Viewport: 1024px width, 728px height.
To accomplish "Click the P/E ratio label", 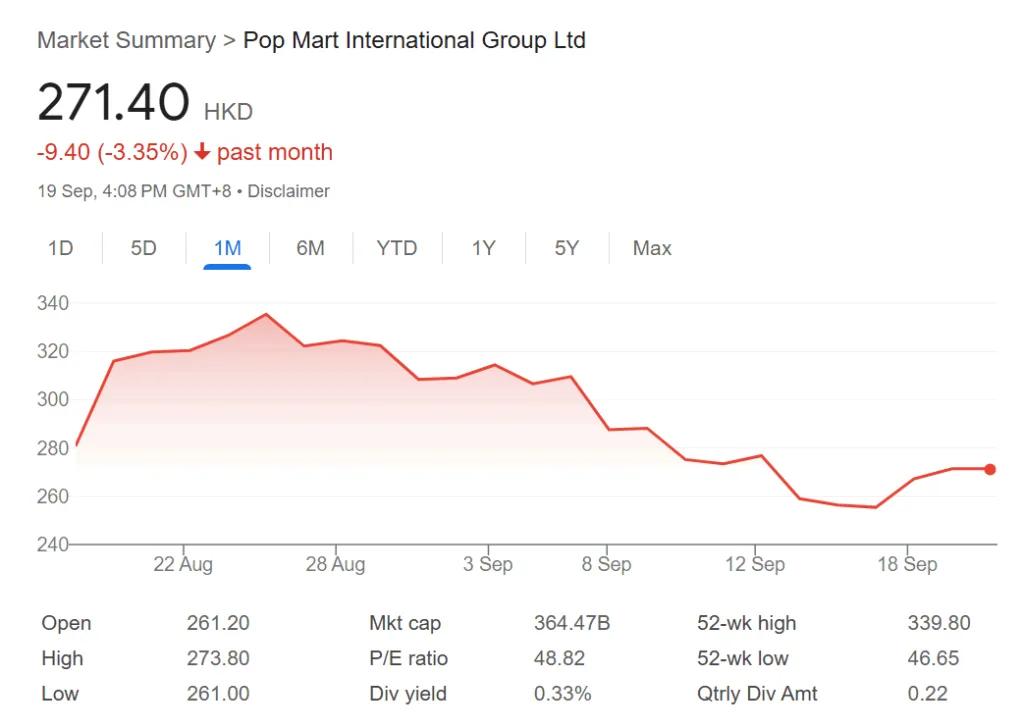I will (x=409, y=659).
